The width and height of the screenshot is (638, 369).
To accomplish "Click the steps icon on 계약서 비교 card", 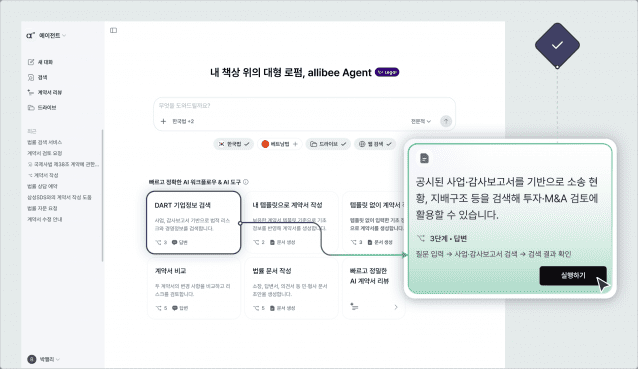I will tap(158, 308).
